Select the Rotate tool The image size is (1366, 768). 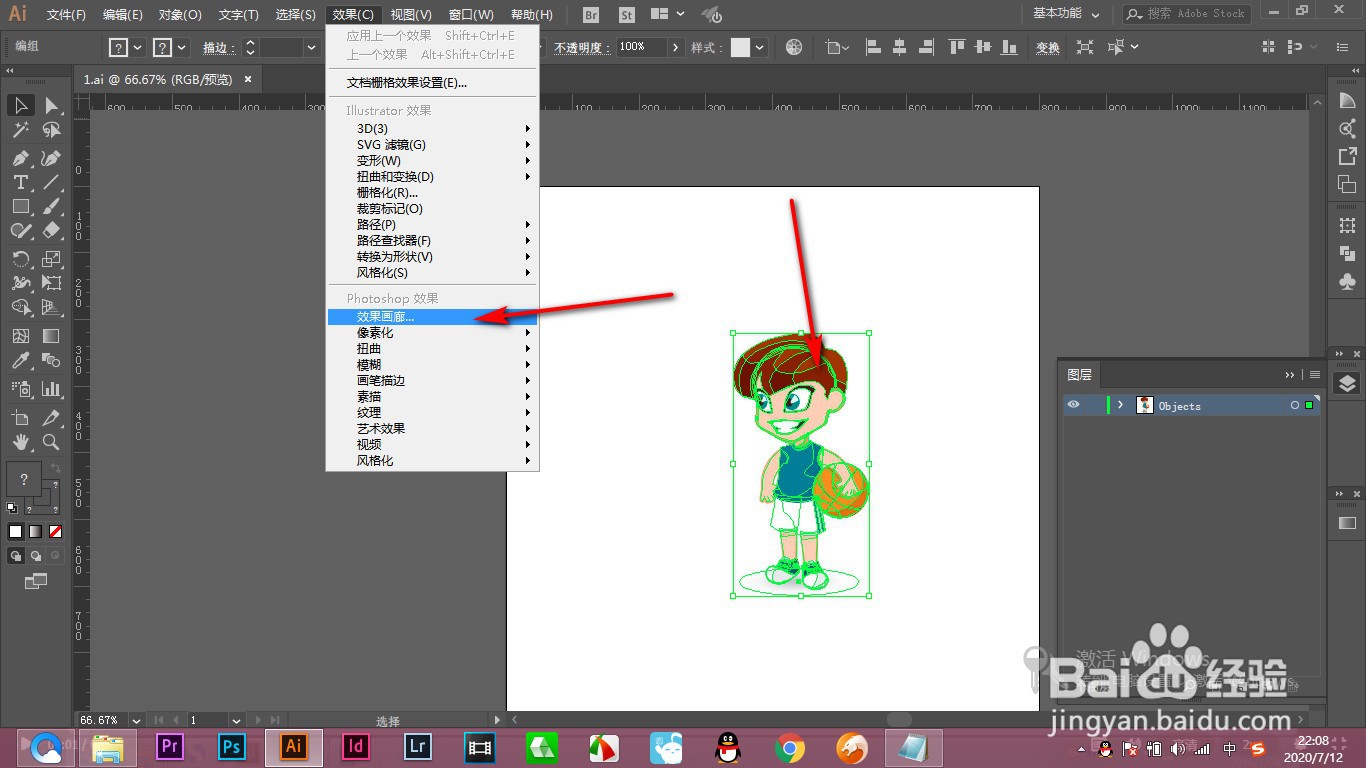tap(21, 259)
